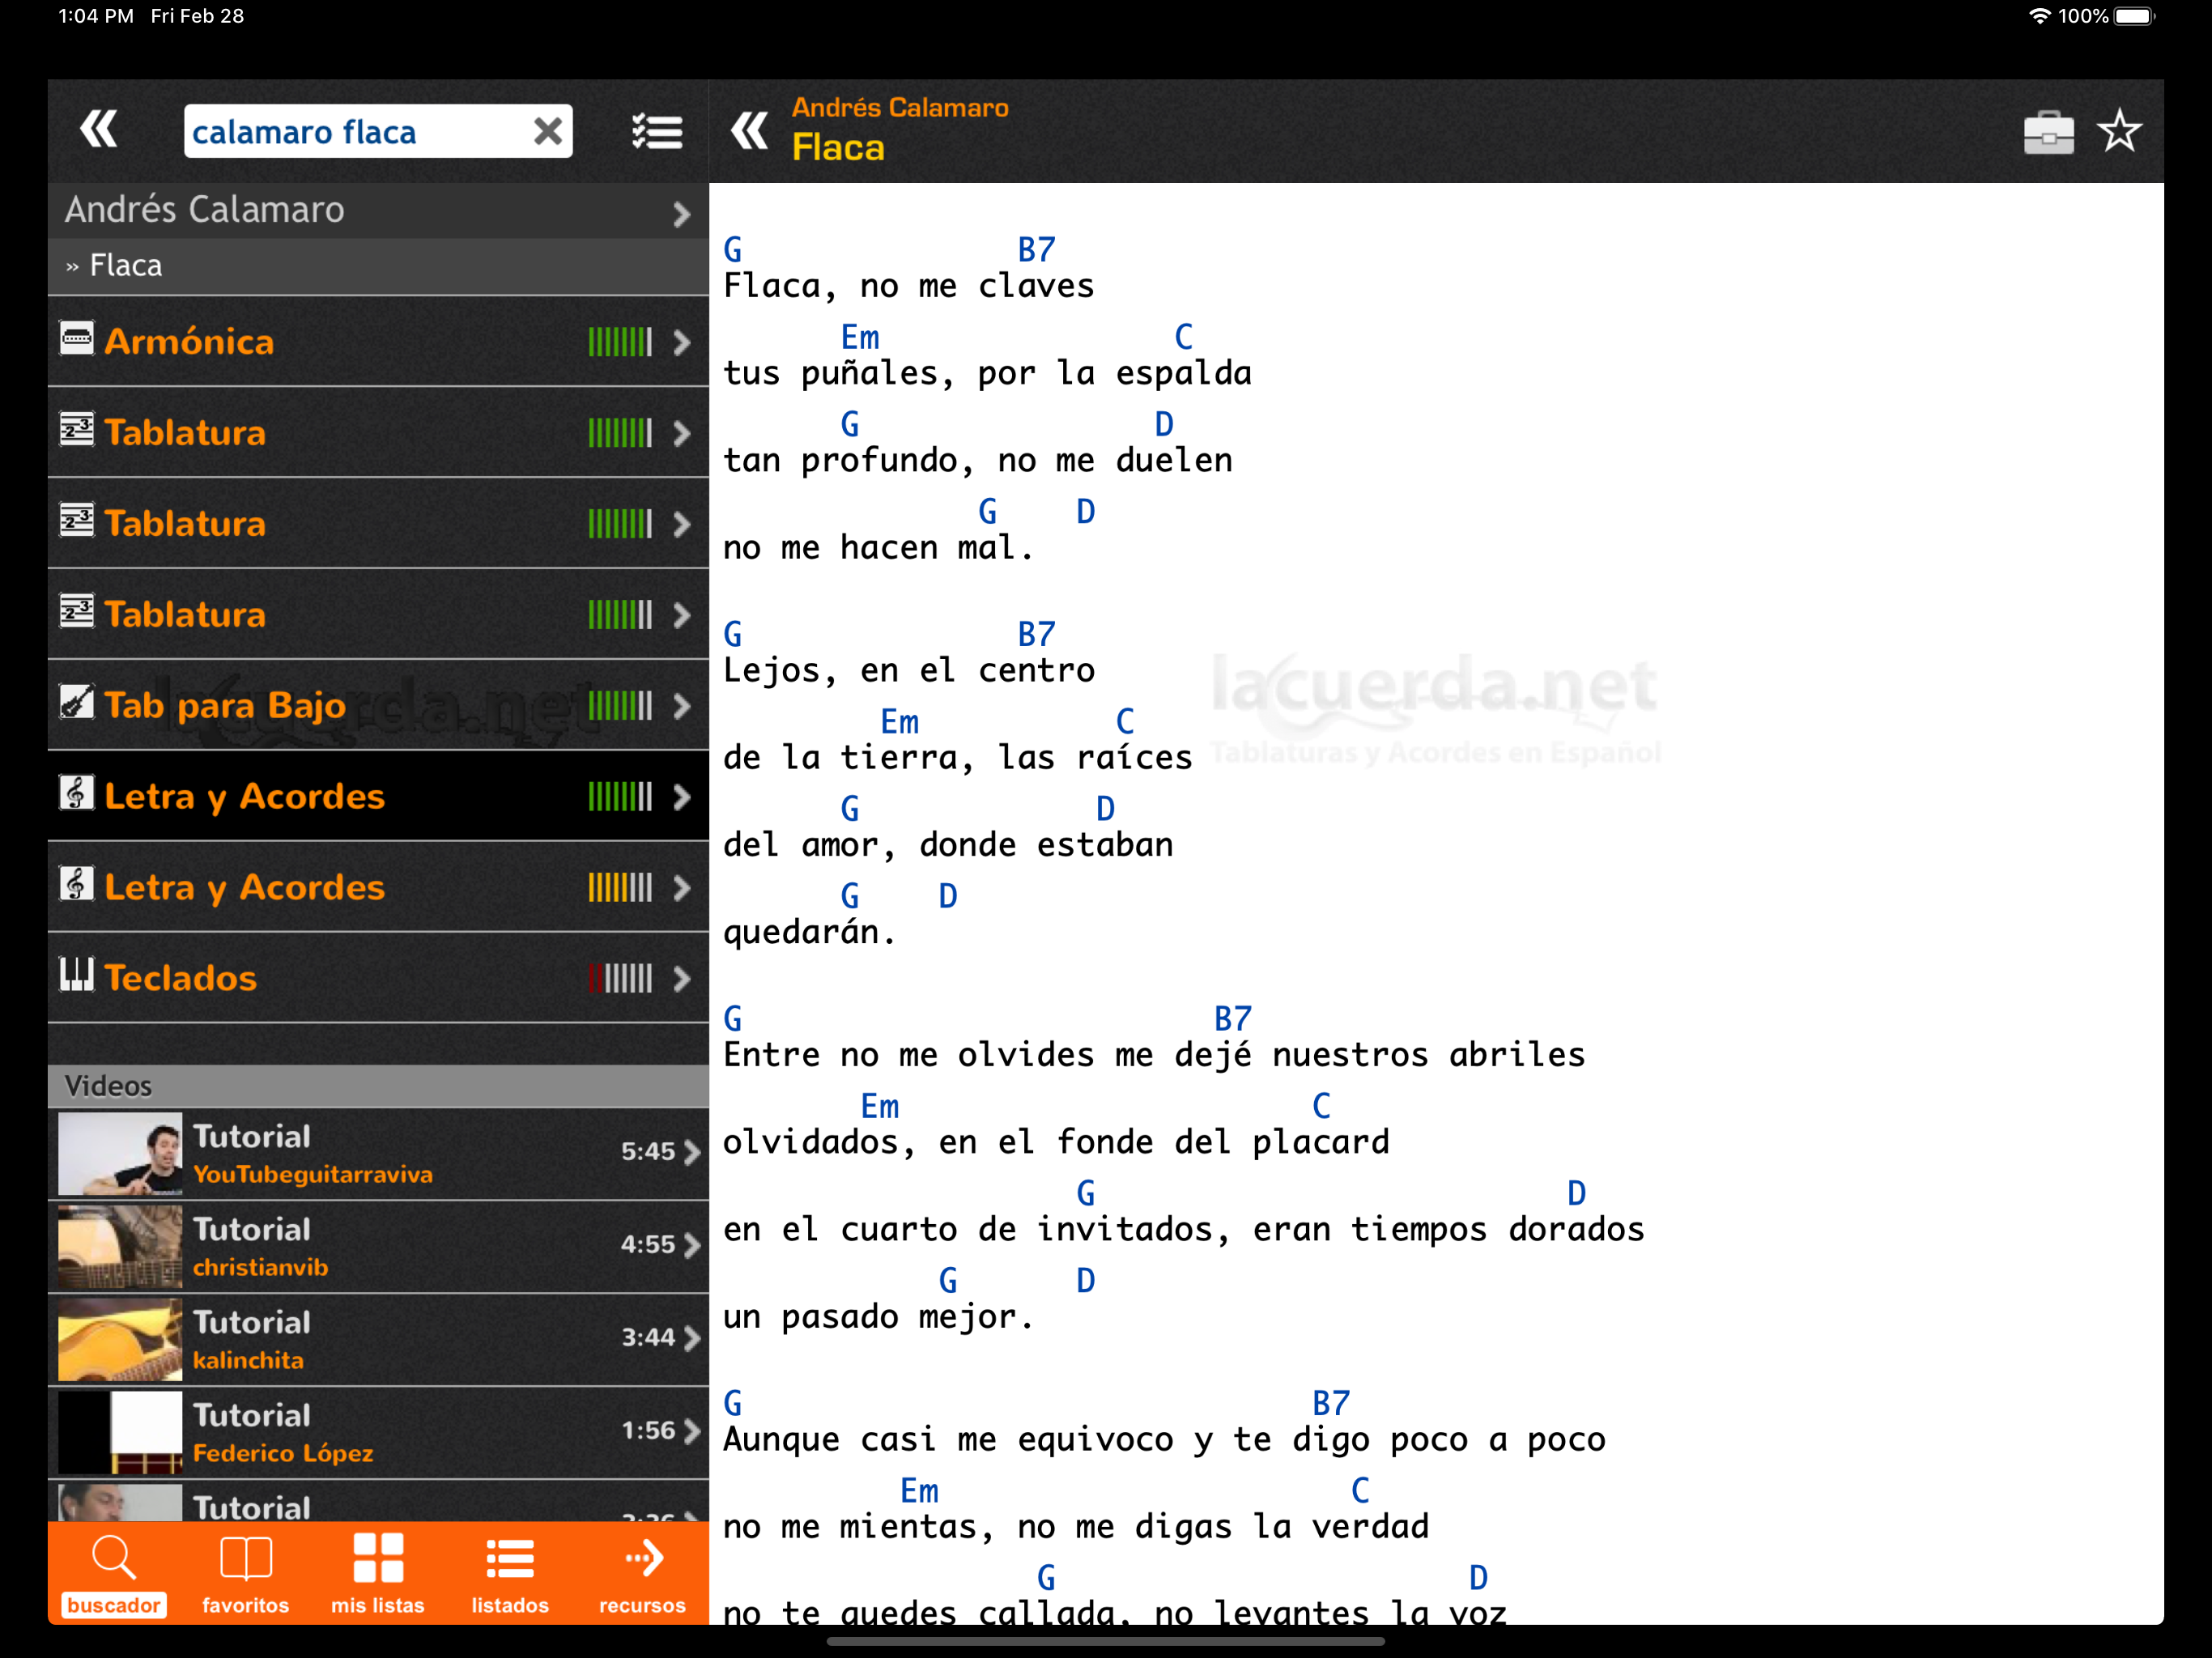
Task: Open the second Tablatura version
Action: point(378,524)
